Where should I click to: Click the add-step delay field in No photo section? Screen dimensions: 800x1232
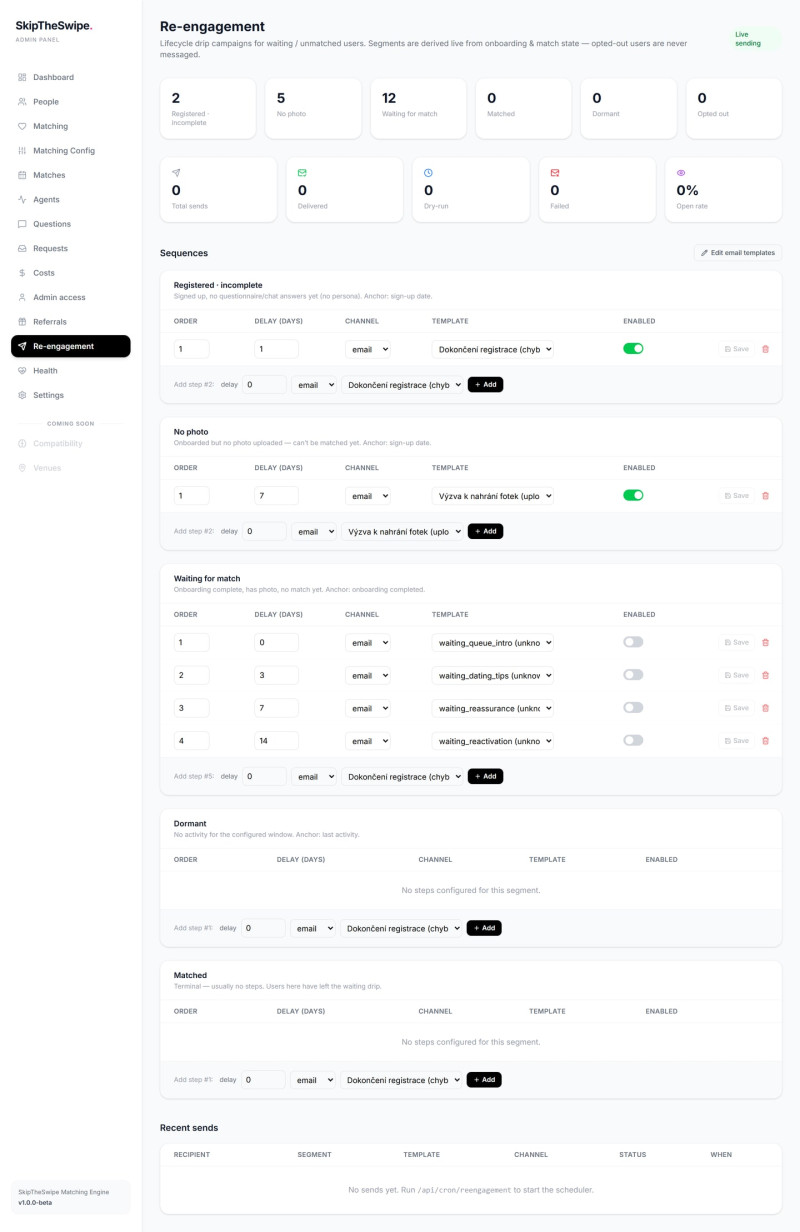coord(264,531)
